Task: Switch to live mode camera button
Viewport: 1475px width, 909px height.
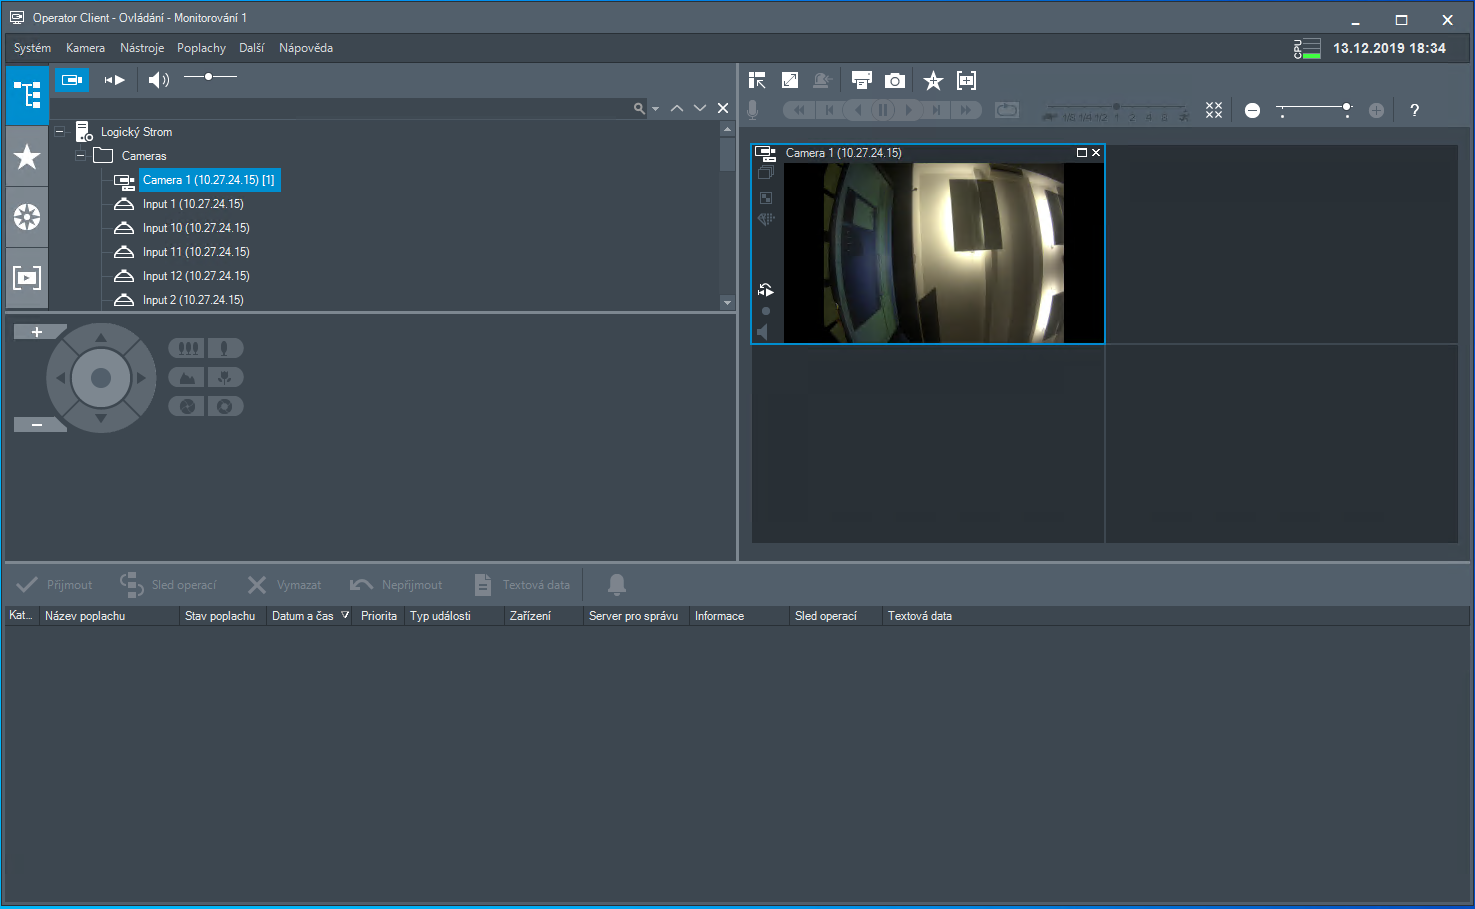Action: 72,80
